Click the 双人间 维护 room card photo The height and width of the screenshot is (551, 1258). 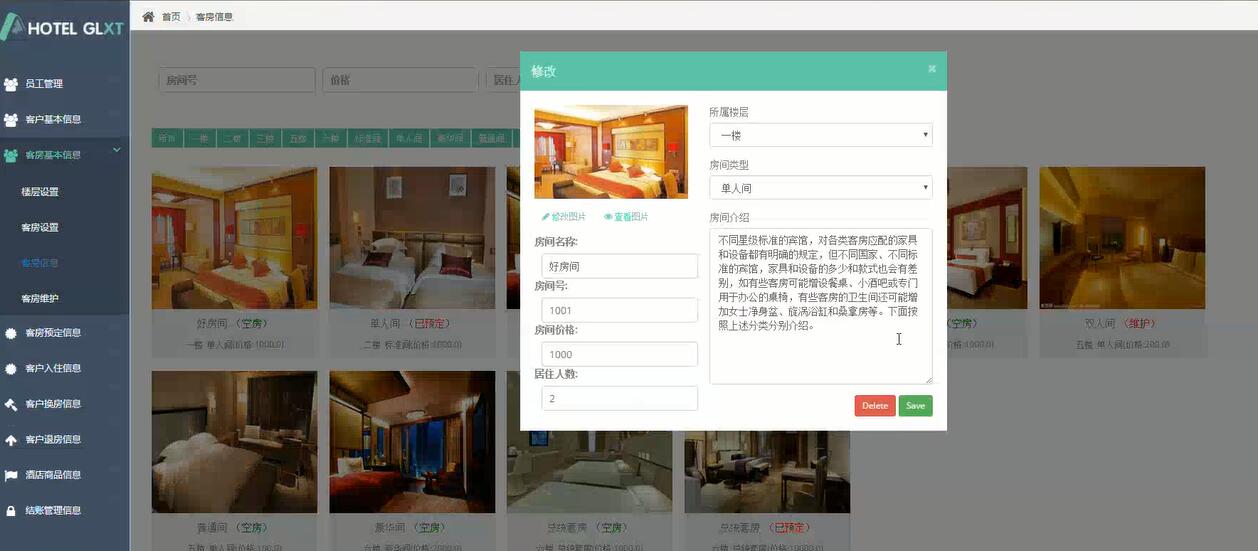click(1122, 238)
